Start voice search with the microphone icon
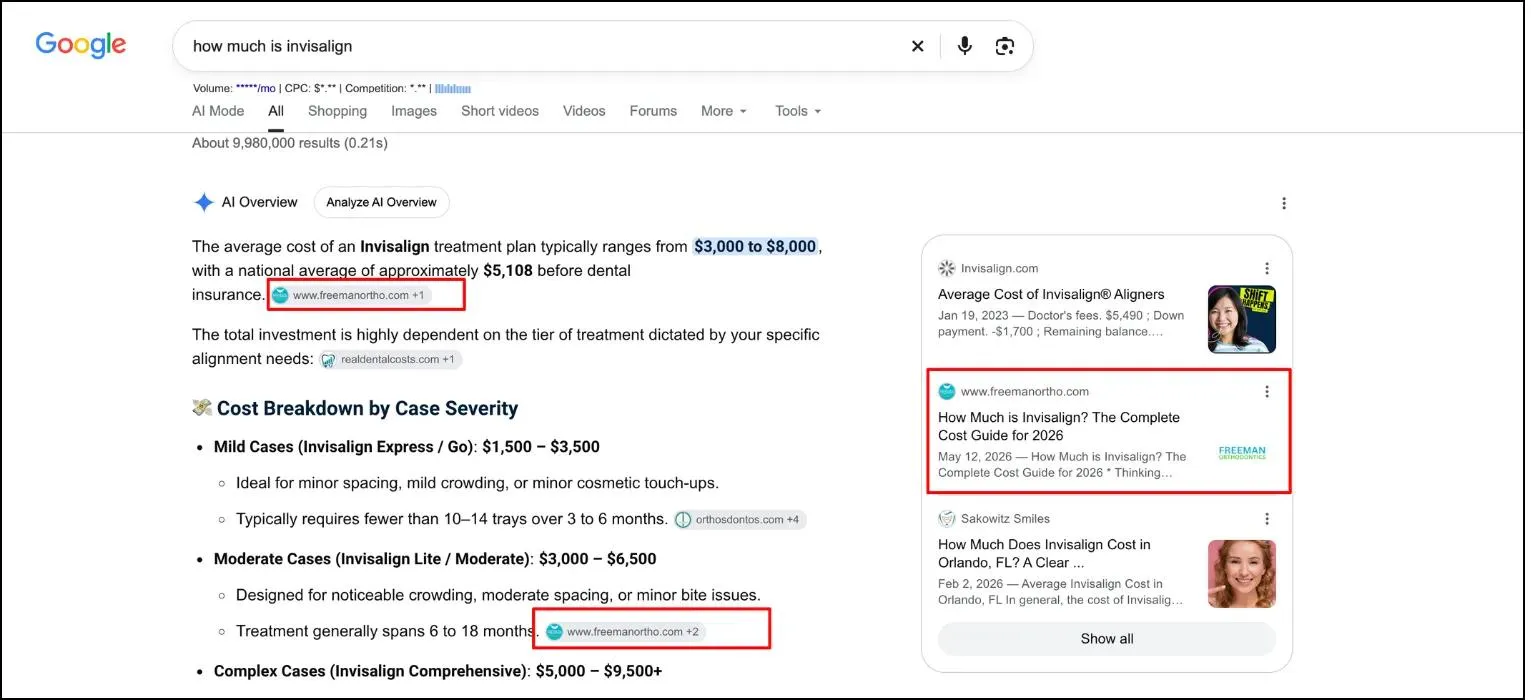 tap(964, 46)
